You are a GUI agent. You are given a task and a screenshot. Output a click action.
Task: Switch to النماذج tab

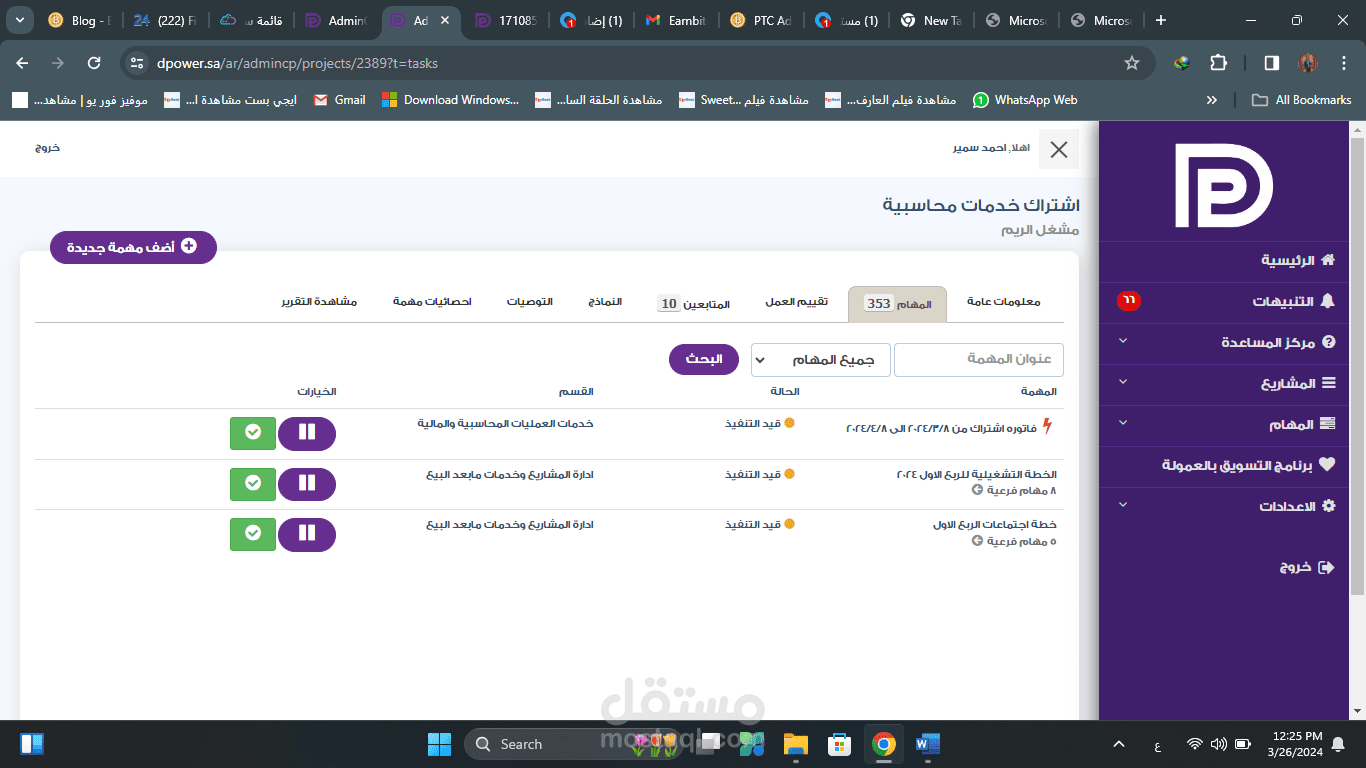[x=605, y=302]
